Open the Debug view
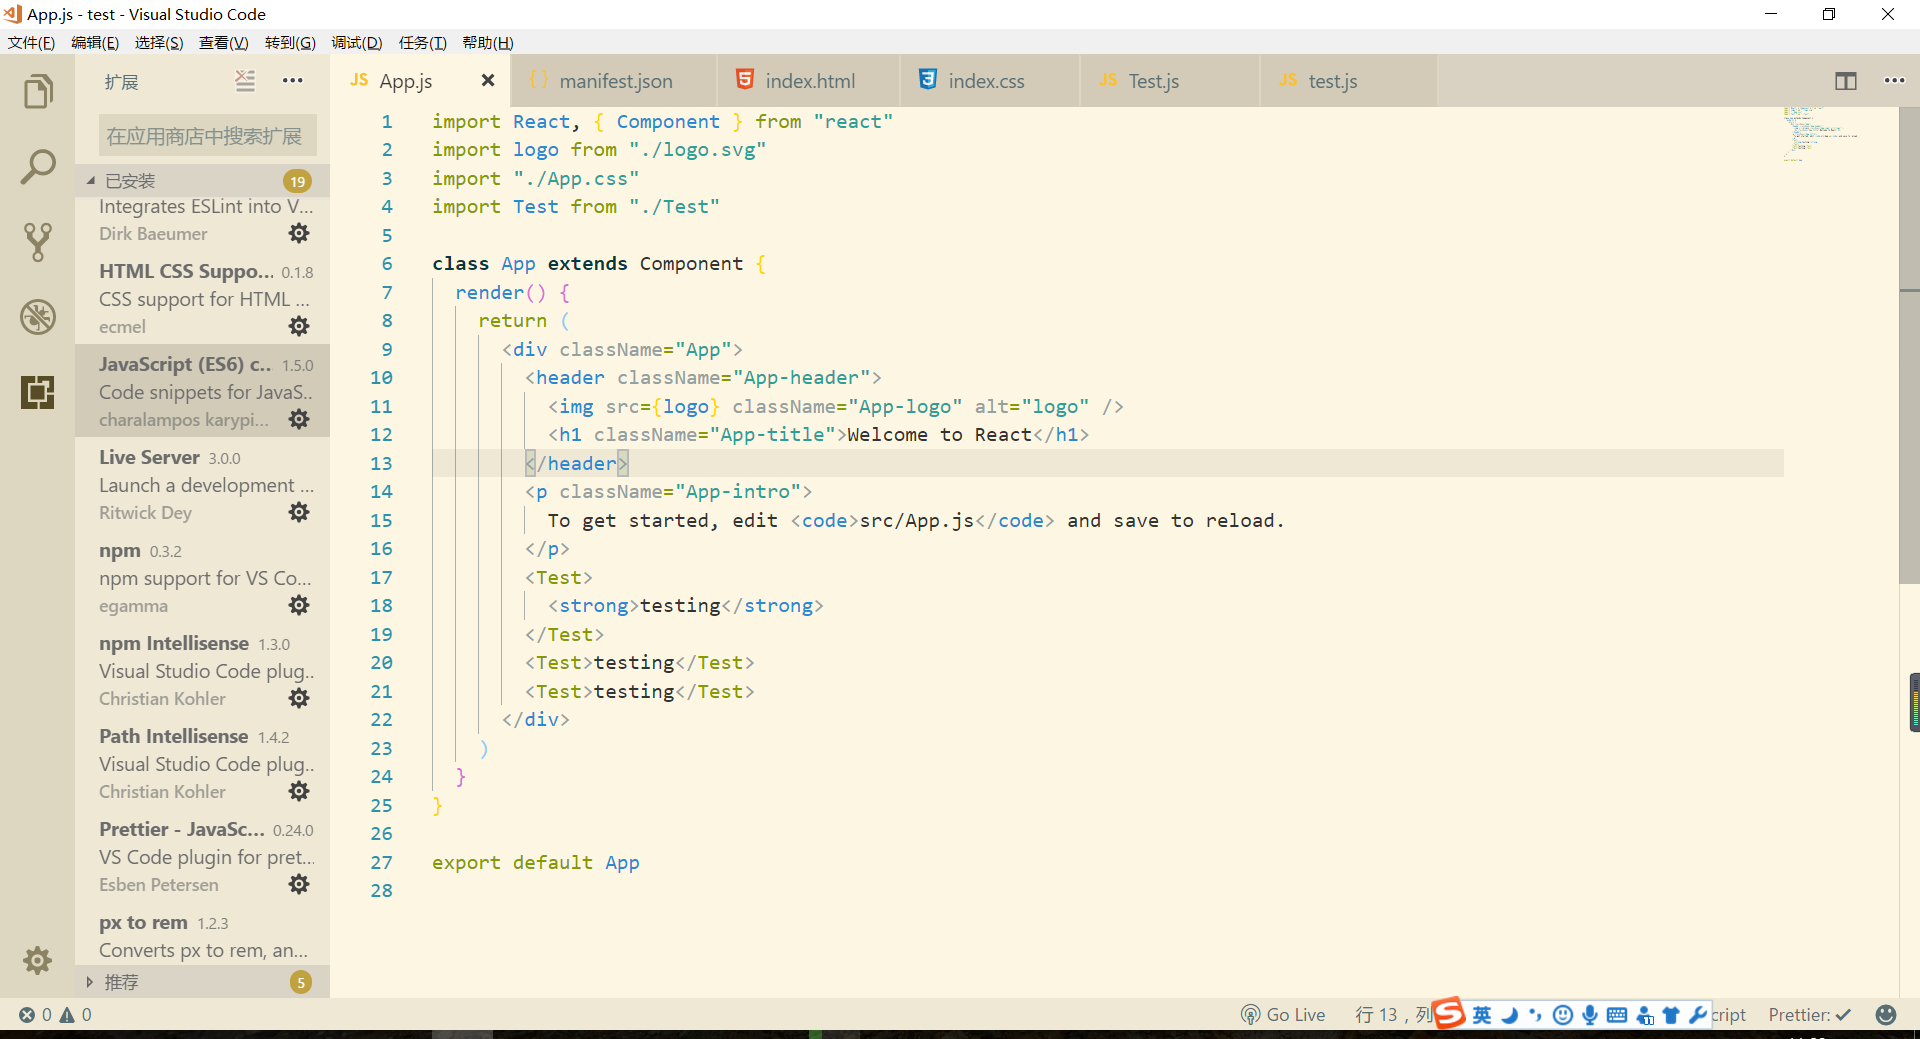Viewport: 1920px width, 1039px height. point(37,317)
